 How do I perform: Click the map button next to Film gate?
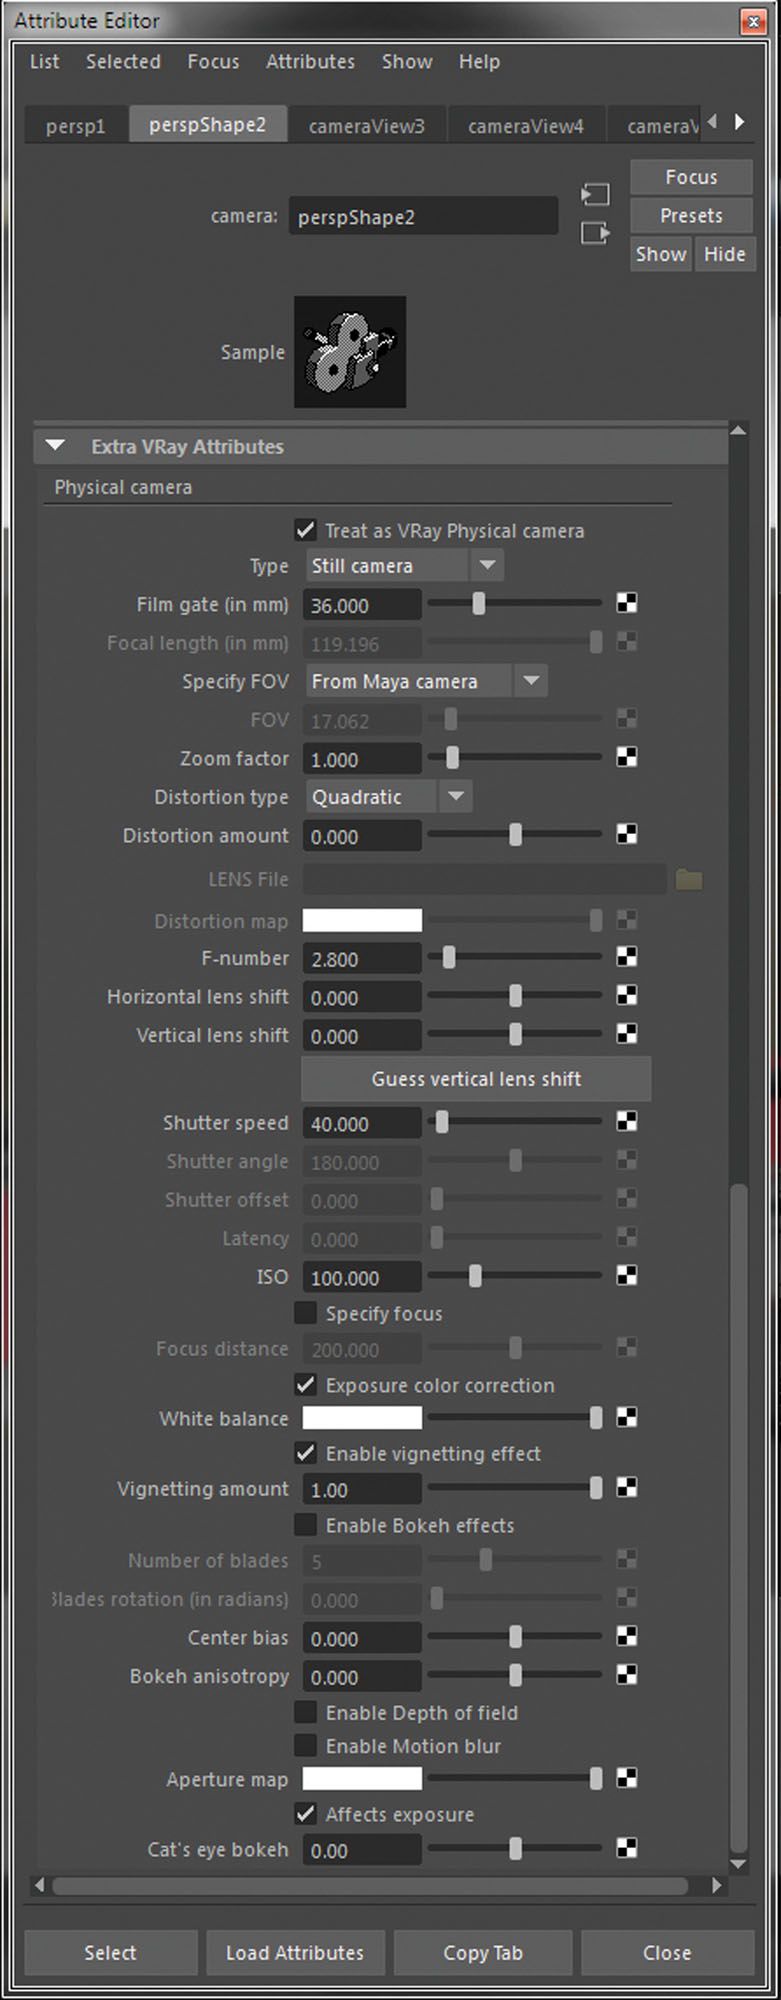[627, 603]
